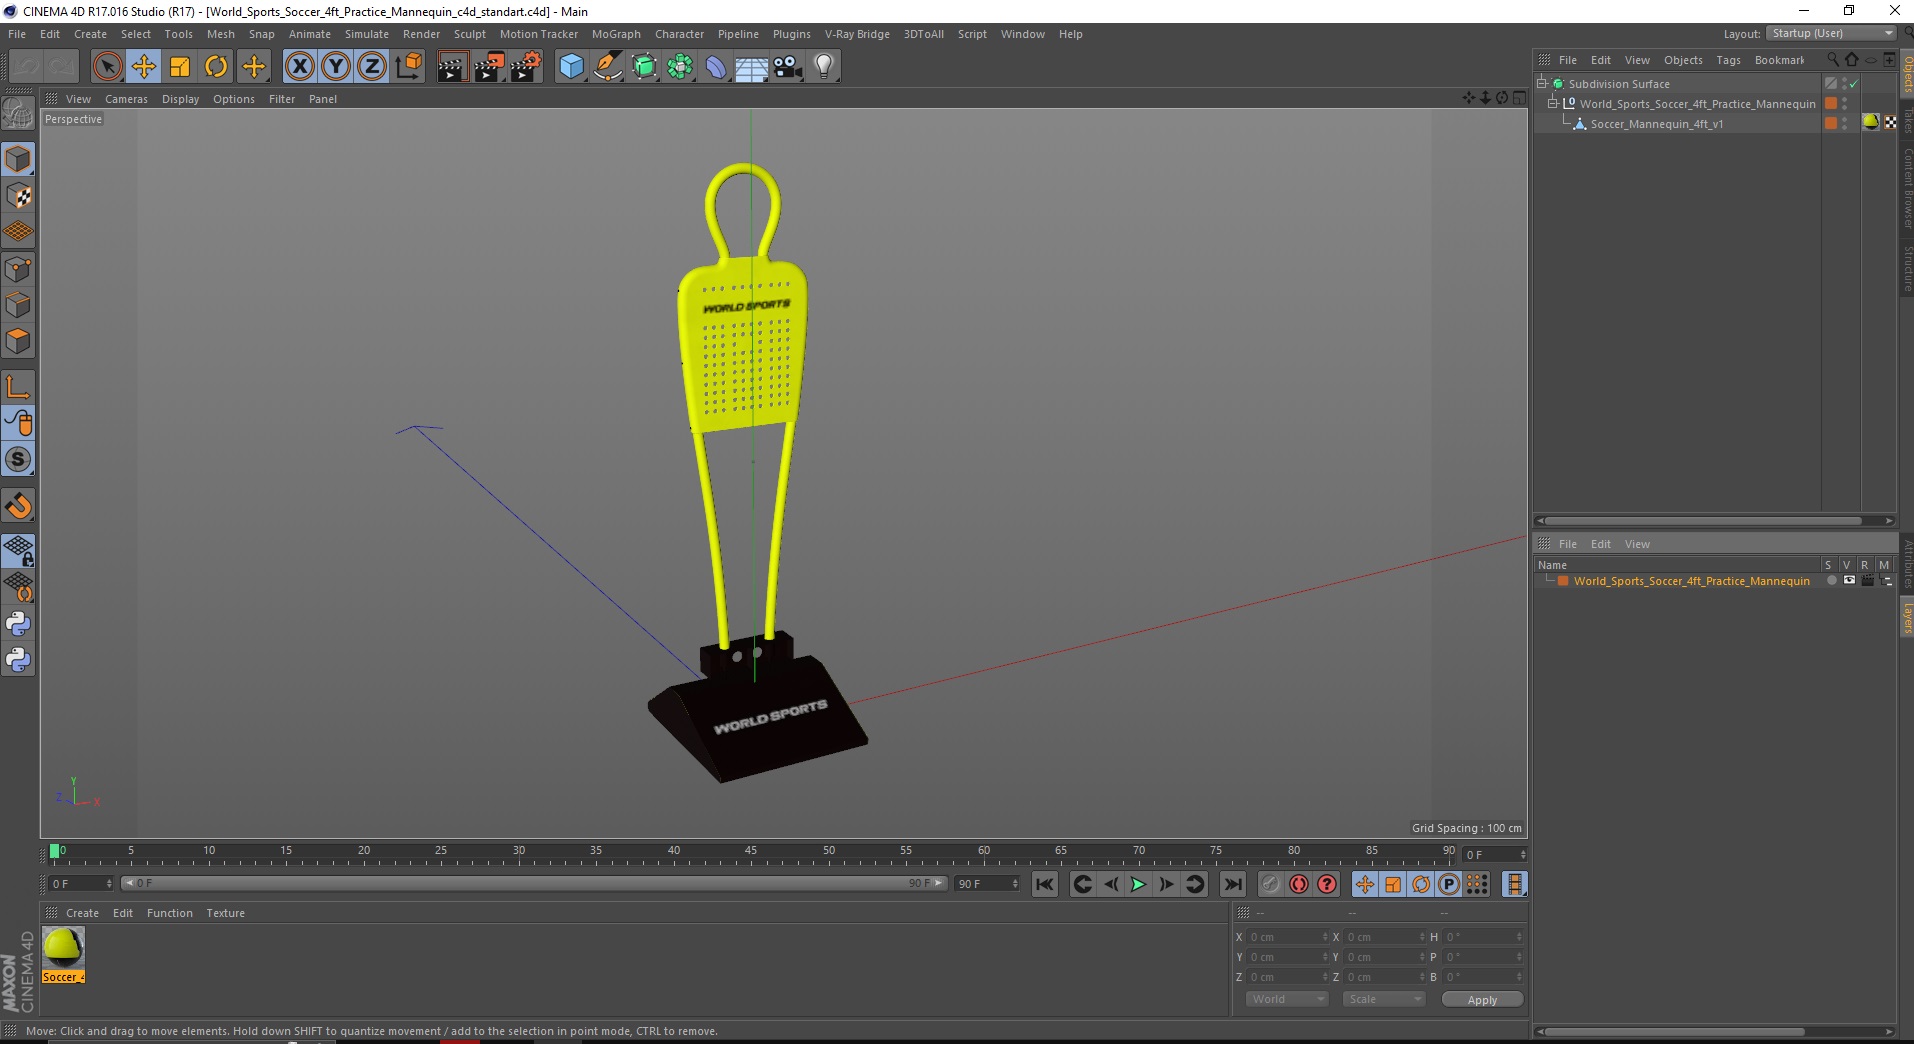
Task: Add a Light object
Action: (x=823, y=67)
